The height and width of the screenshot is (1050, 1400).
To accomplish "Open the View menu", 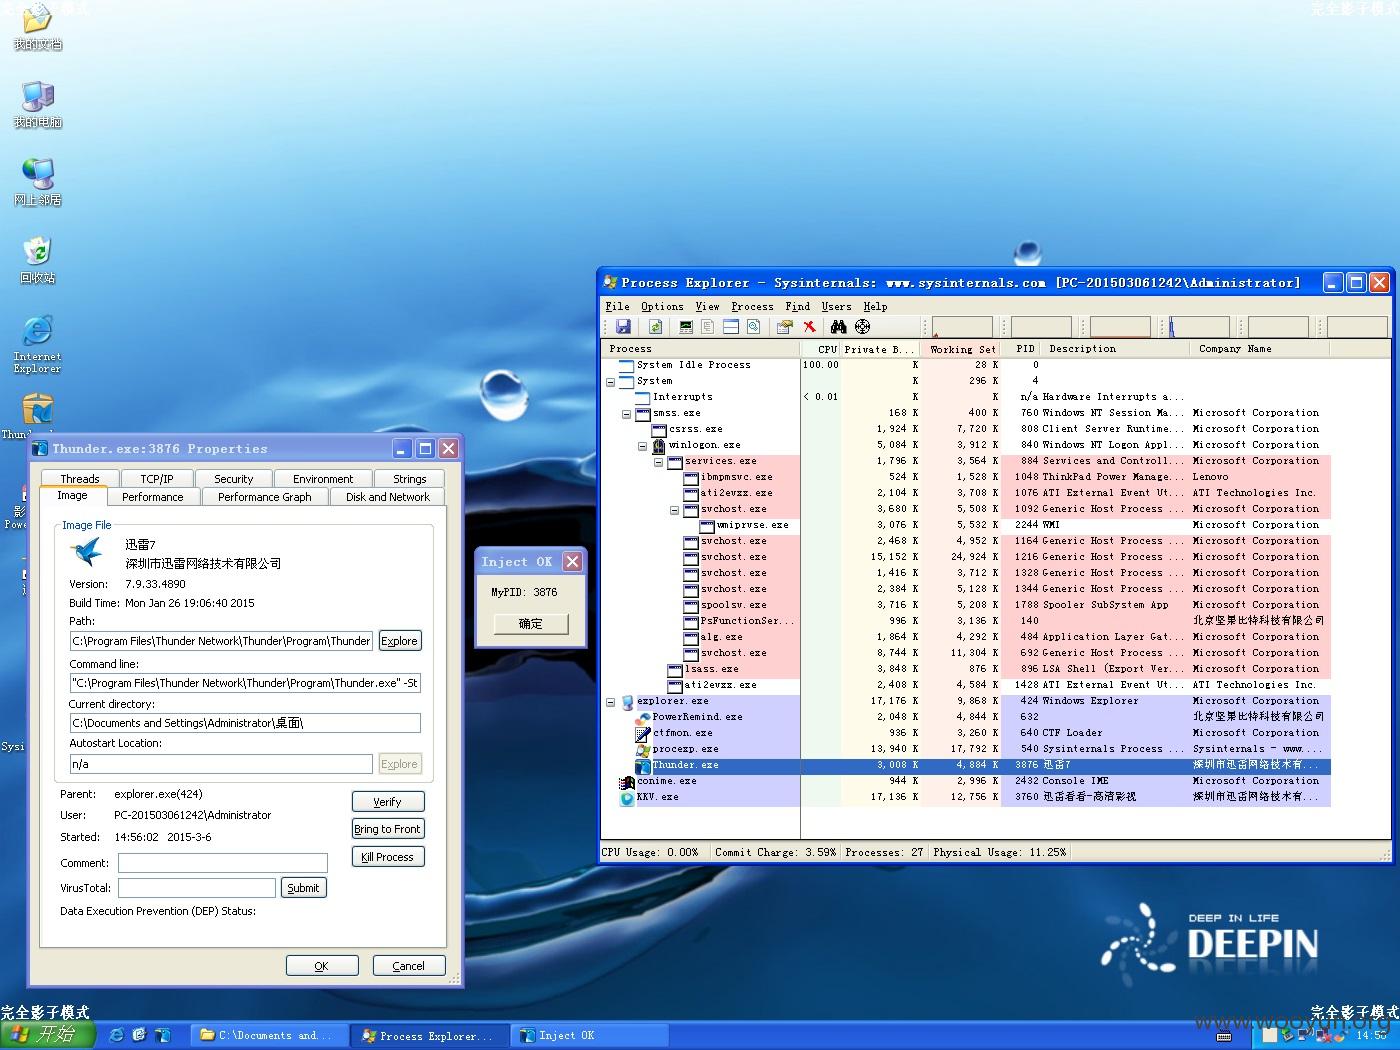I will click(x=707, y=306).
